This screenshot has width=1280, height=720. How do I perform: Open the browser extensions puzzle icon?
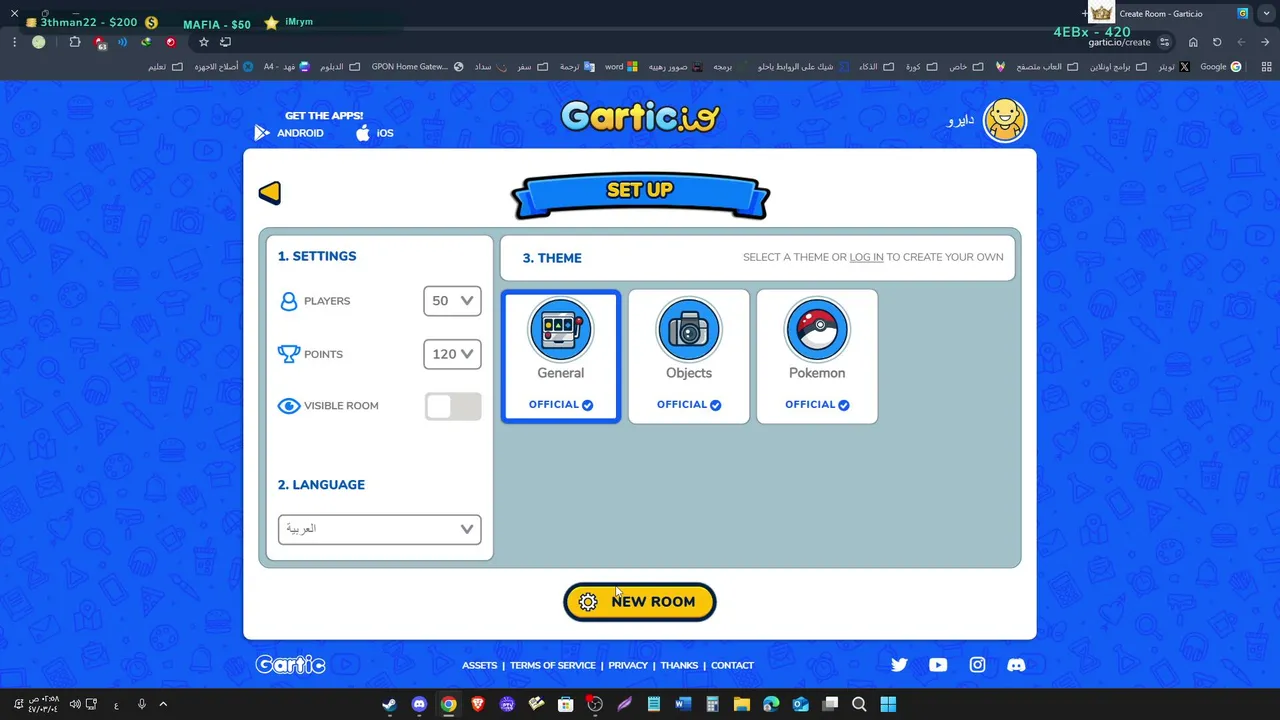pyautogui.click(x=75, y=42)
